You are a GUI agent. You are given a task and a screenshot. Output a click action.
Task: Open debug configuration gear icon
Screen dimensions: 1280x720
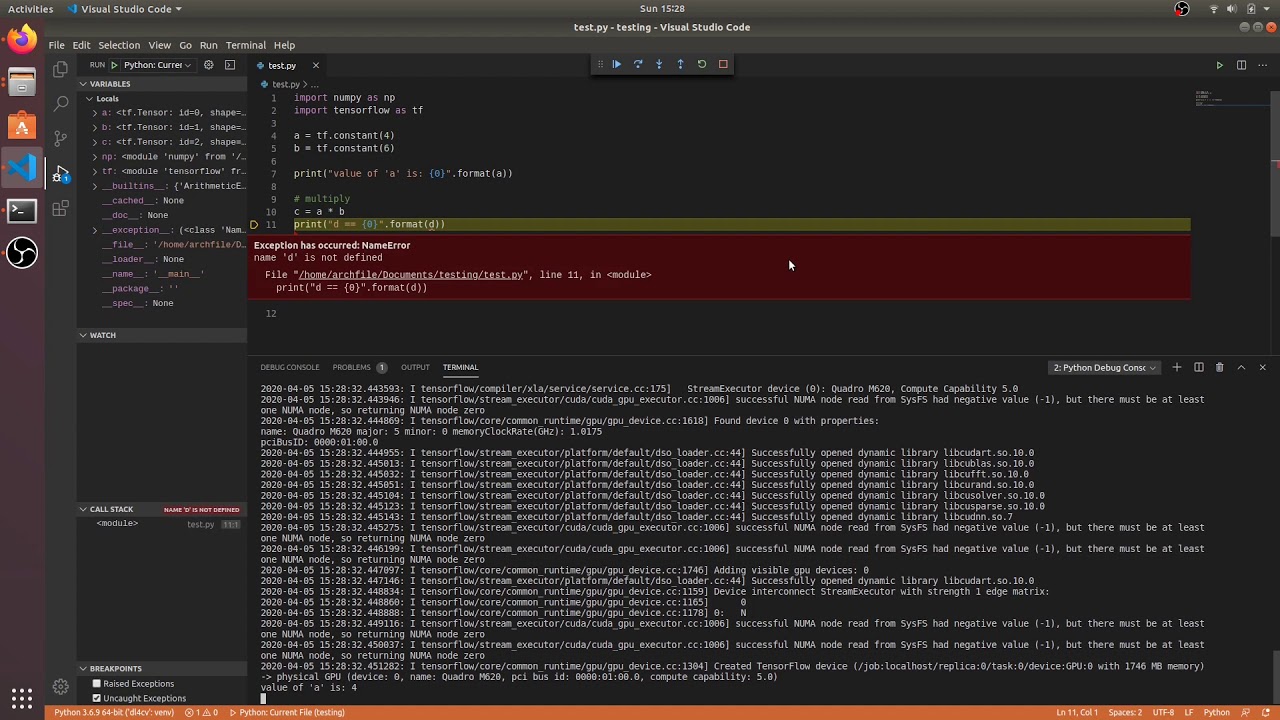pyautogui.click(x=208, y=65)
